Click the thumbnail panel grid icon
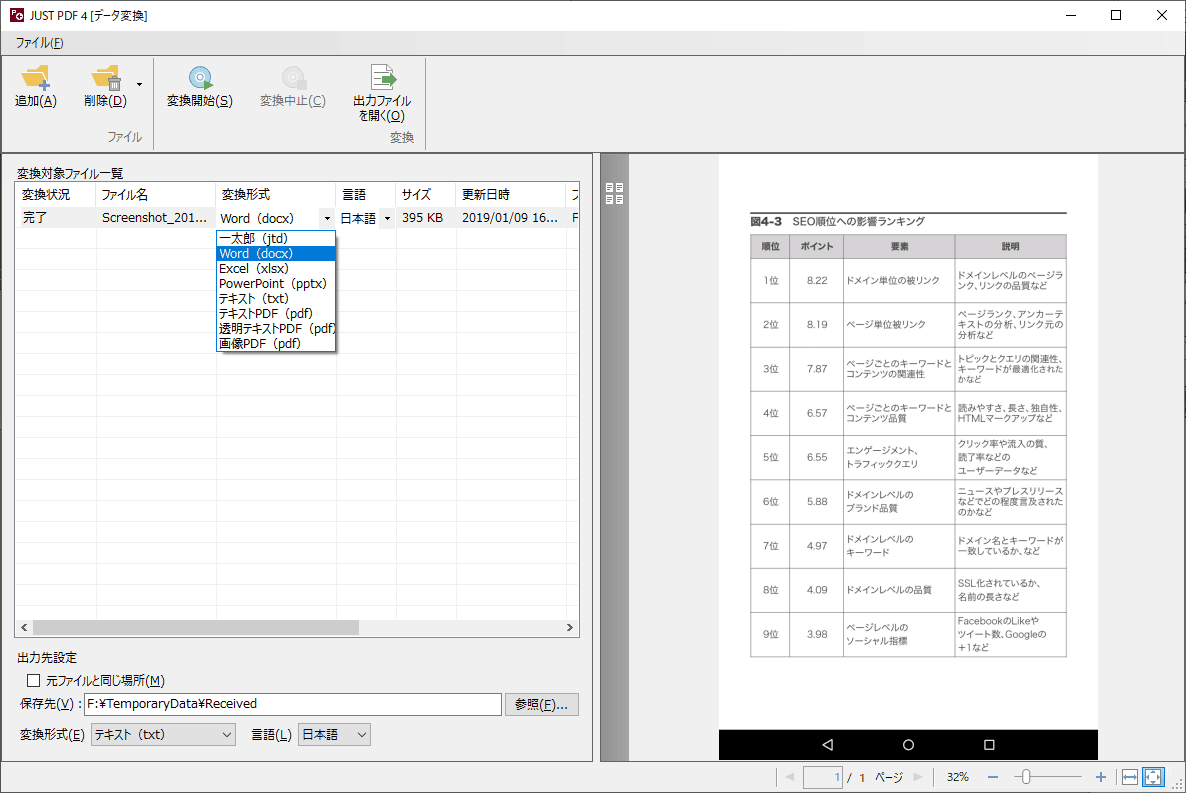The width and height of the screenshot is (1186, 793). coord(614,194)
